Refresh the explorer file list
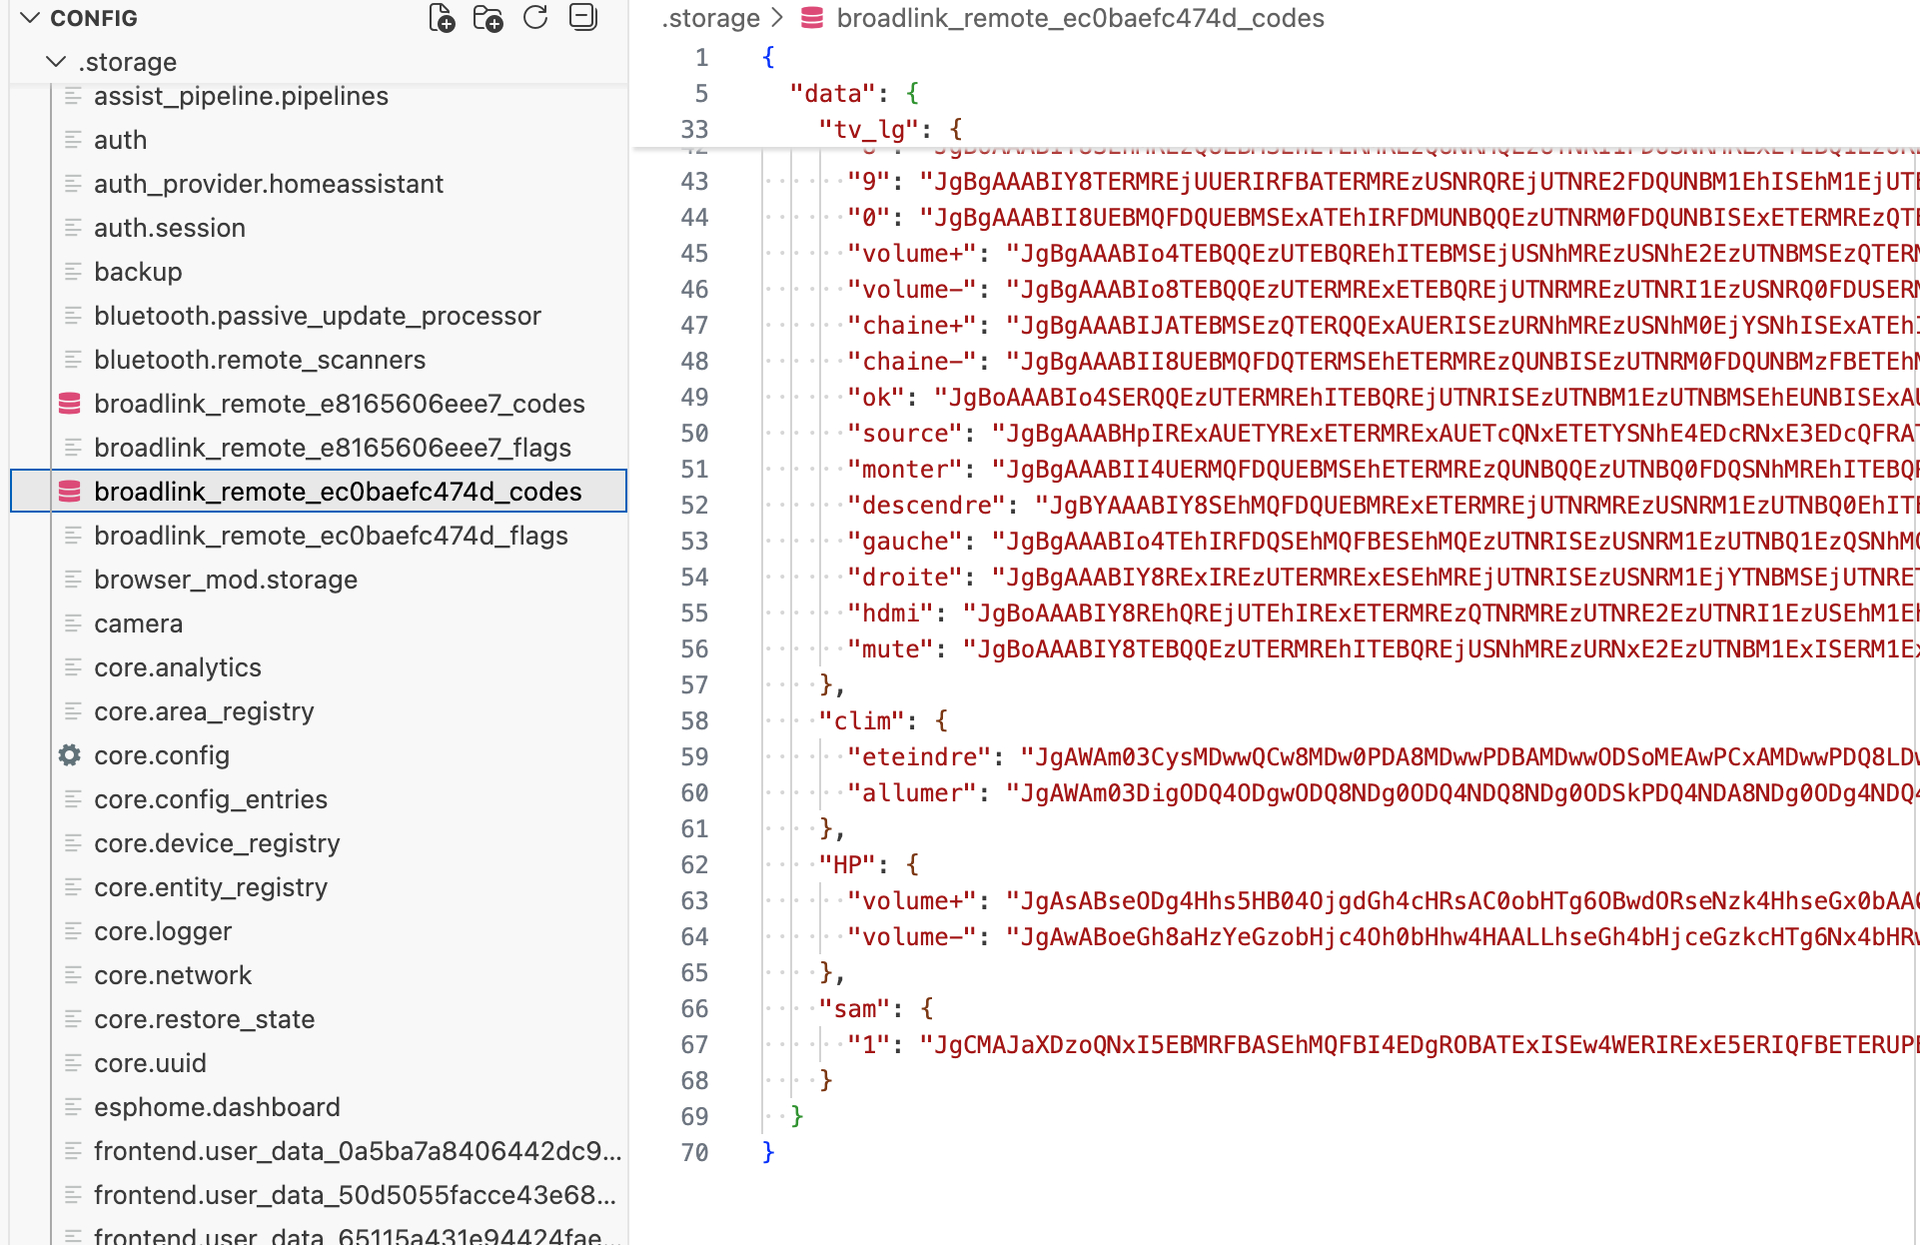This screenshot has width=1920, height=1245. click(x=536, y=18)
